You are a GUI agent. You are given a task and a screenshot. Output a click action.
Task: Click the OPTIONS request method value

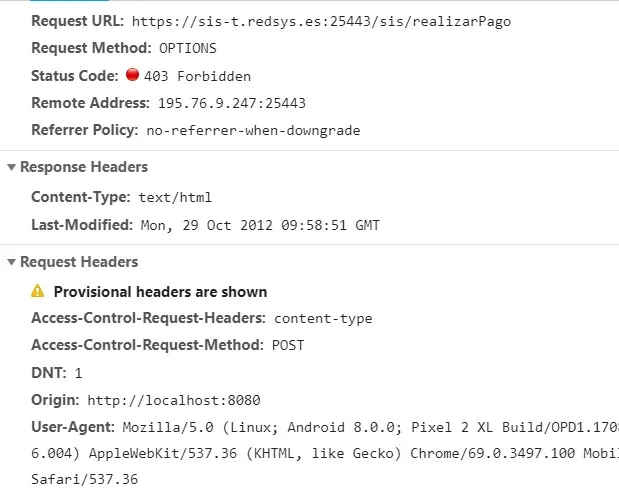[x=188, y=48]
